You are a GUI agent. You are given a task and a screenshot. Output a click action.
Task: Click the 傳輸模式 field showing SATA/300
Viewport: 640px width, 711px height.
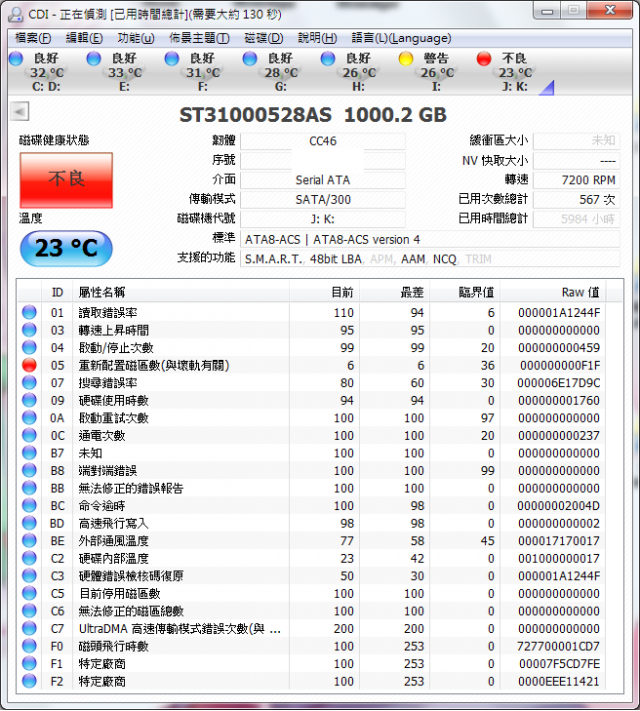322,200
